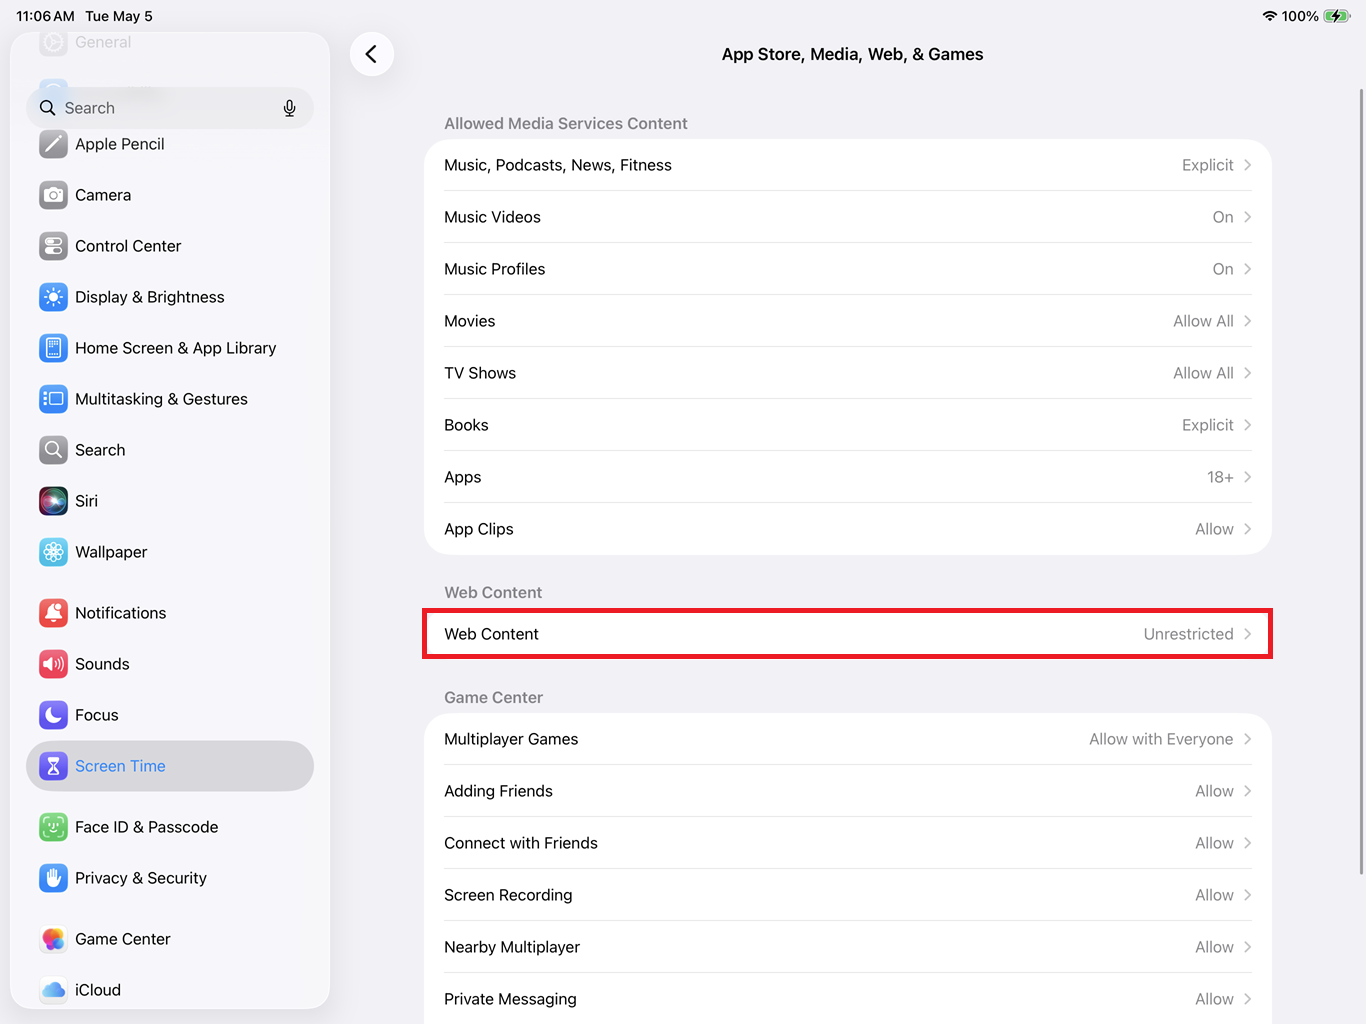Open Screen Recording permission
The height and width of the screenshot is (1024, 1366).
pyautogui.click(x=848, y=895)
